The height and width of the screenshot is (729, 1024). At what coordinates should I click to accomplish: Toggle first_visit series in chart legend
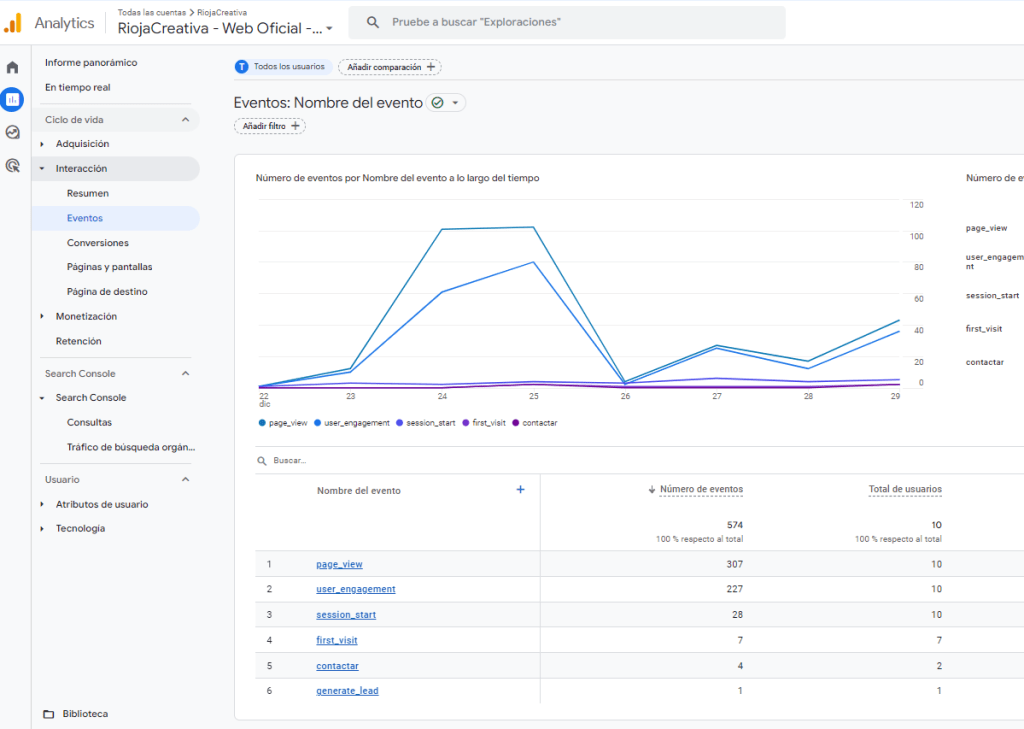tap(484, 423)
